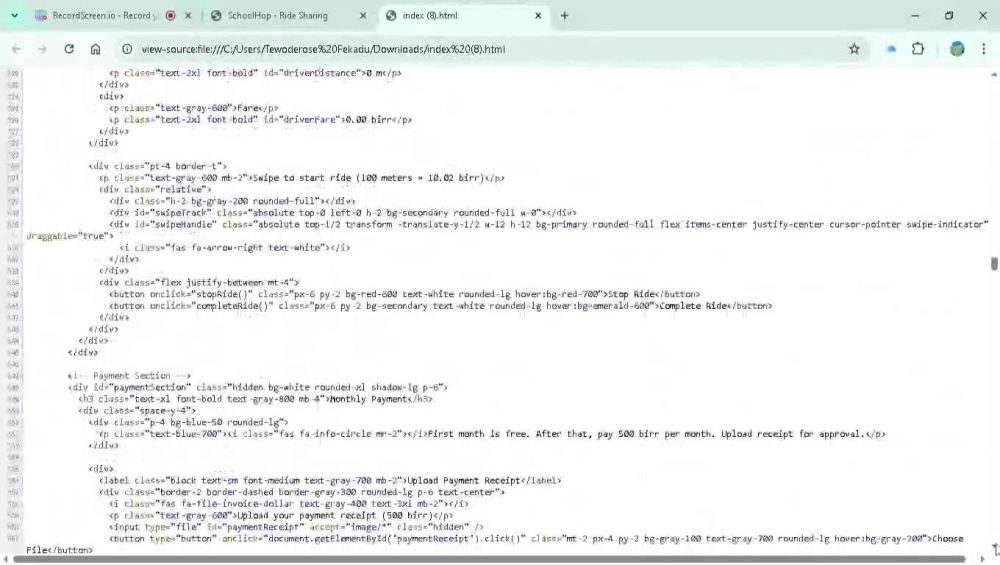Click the "driverFare" id text
1000x565 pixels.
pyautogui.click(x=310, y=119)
